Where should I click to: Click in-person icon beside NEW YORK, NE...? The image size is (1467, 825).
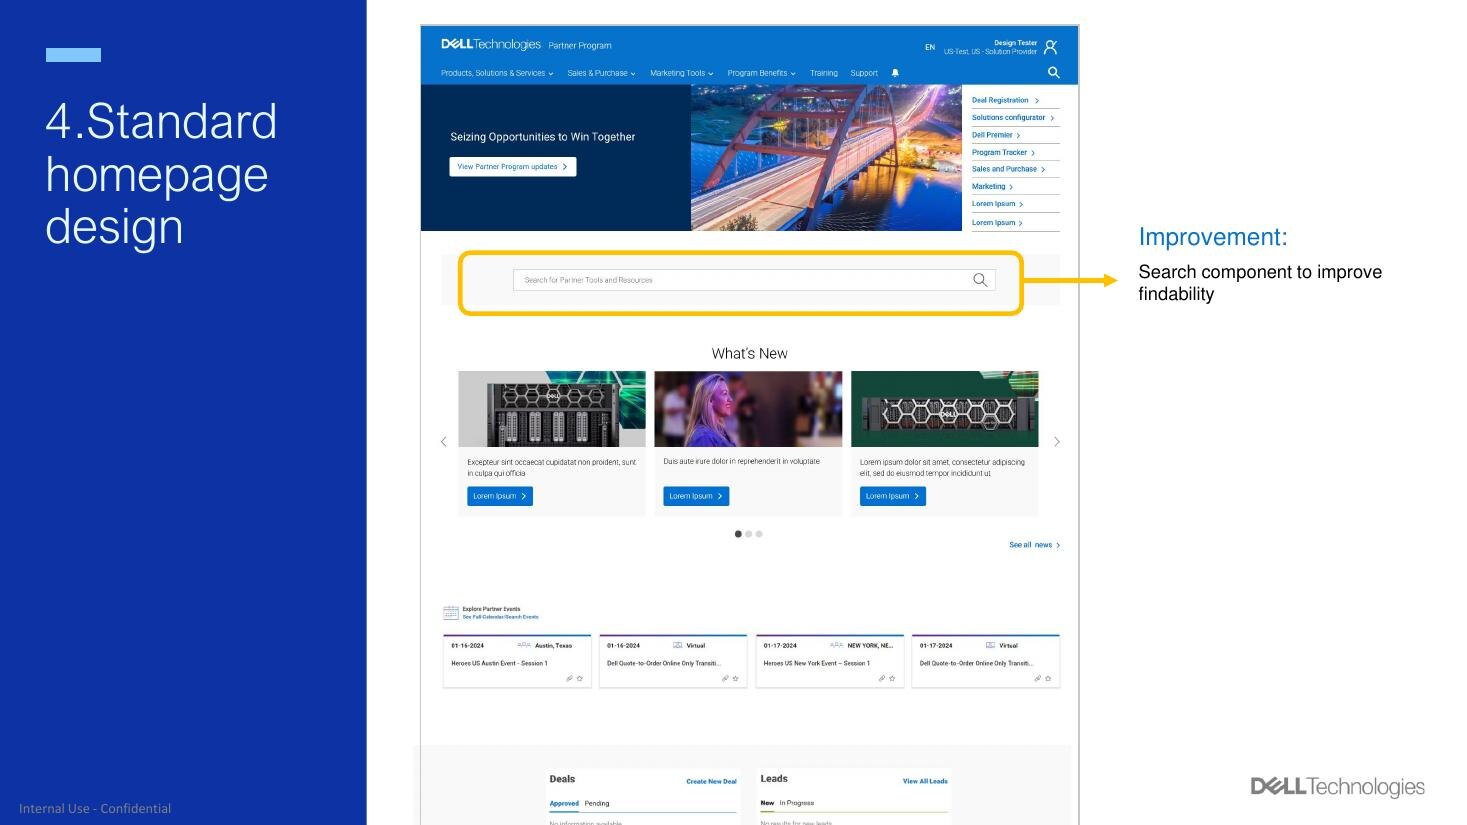coord(837,645)
